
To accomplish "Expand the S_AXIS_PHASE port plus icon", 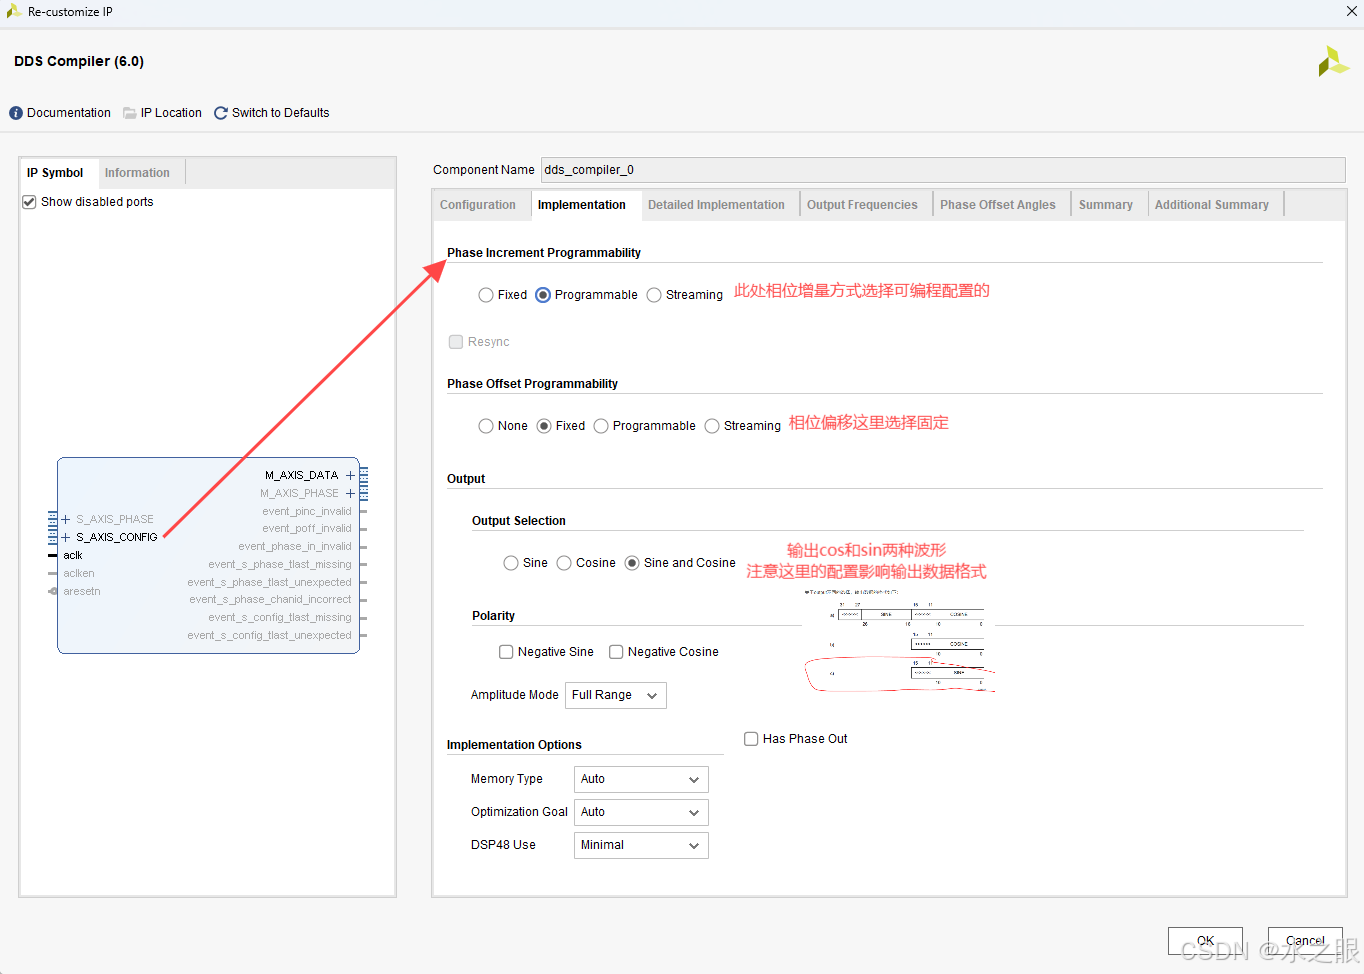I will [x=66, y=519].
